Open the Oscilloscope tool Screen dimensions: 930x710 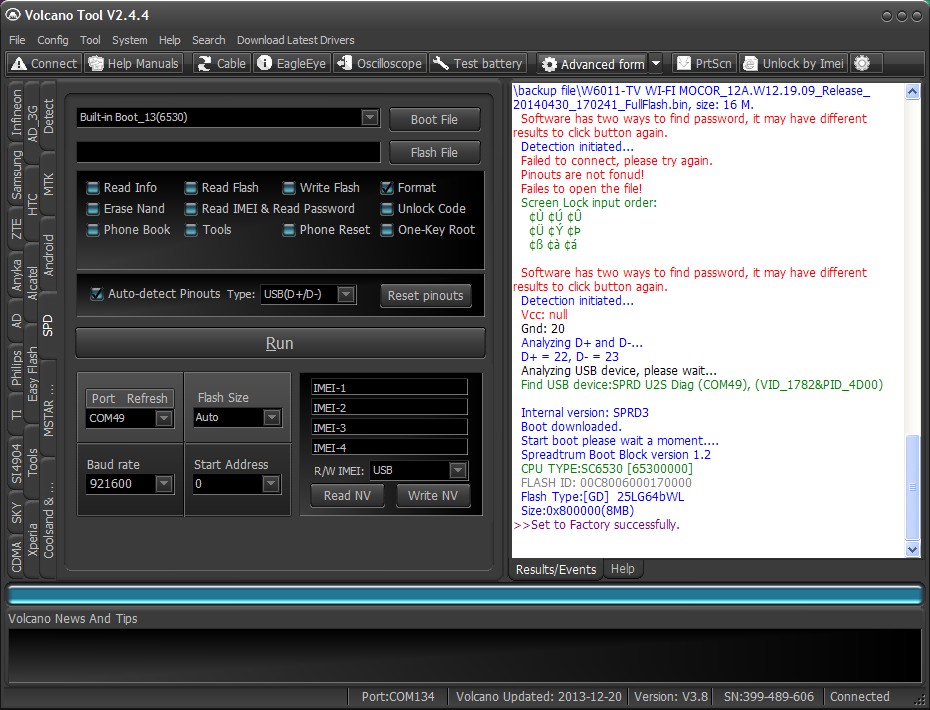tap(378, 63)
